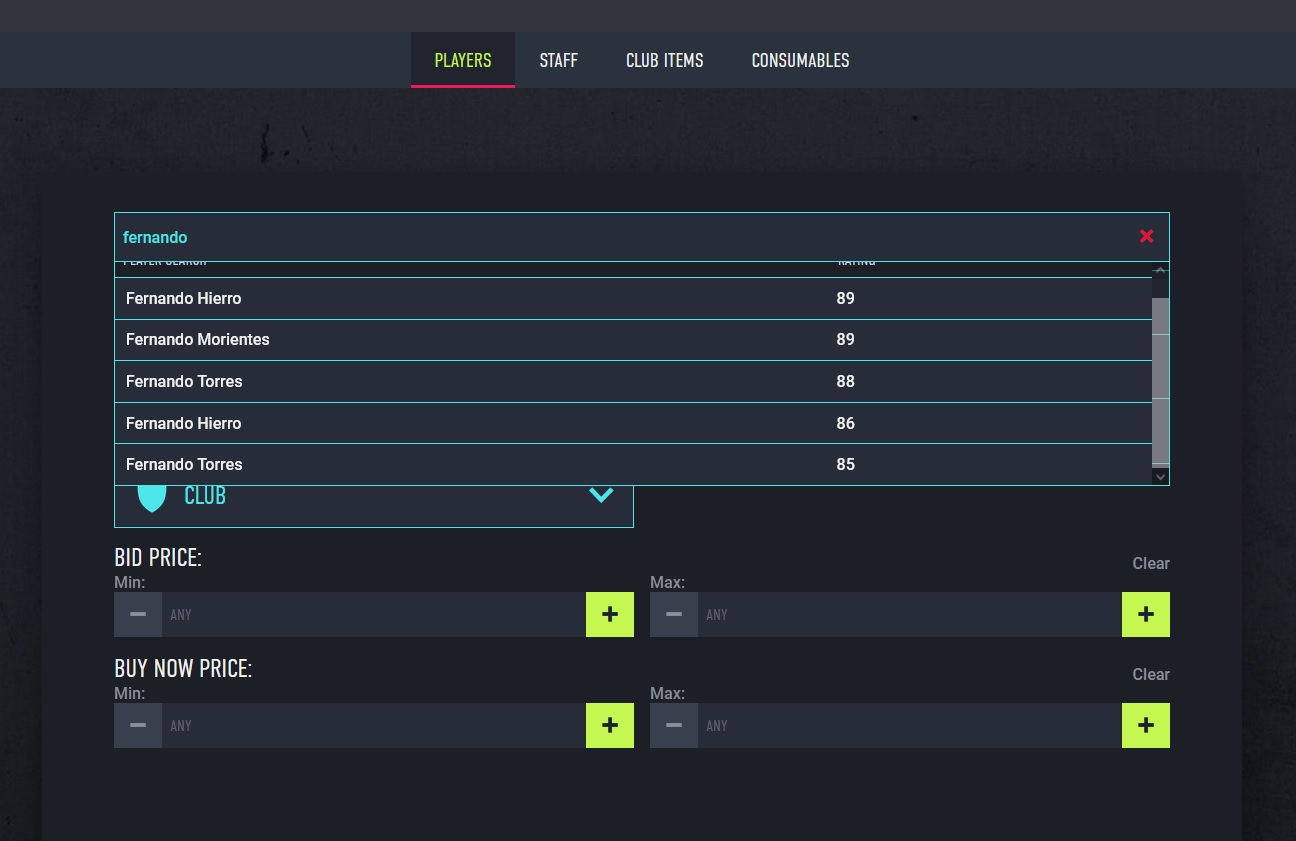This screenshot has width=1296, height=841.
Task: Decrease the Buy Now Price maximum with minus
Action: click(x=674, y=725)
